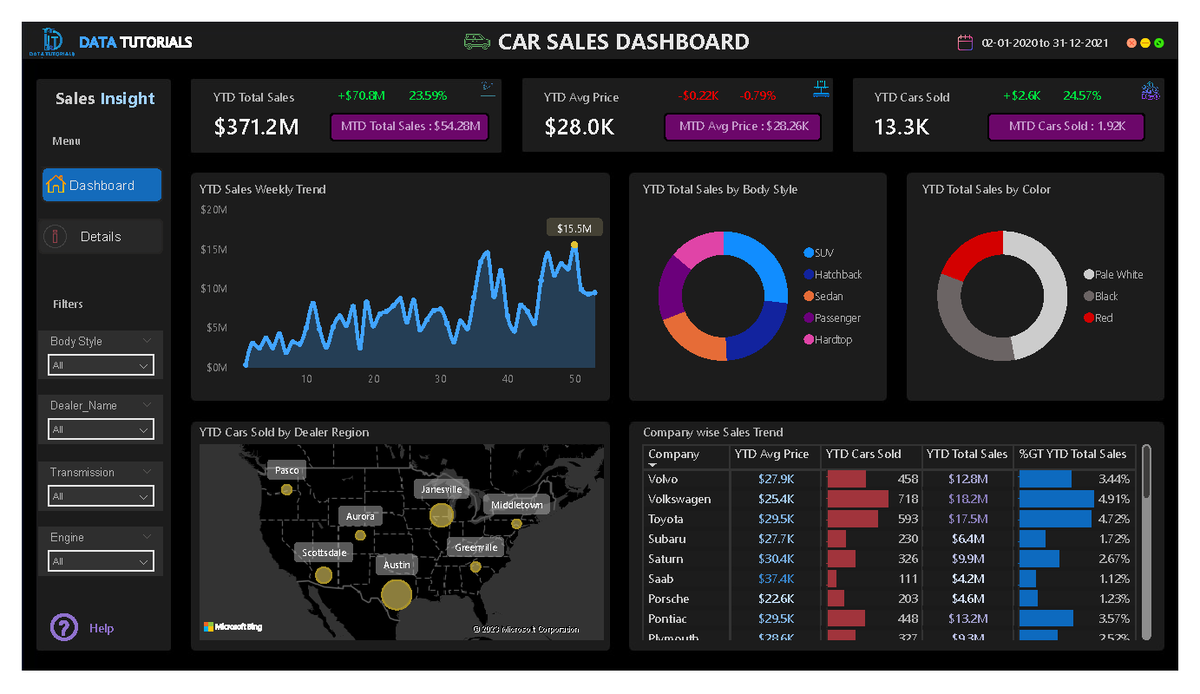Click the chart icon on YTD Total Sales card

point(487,88)
